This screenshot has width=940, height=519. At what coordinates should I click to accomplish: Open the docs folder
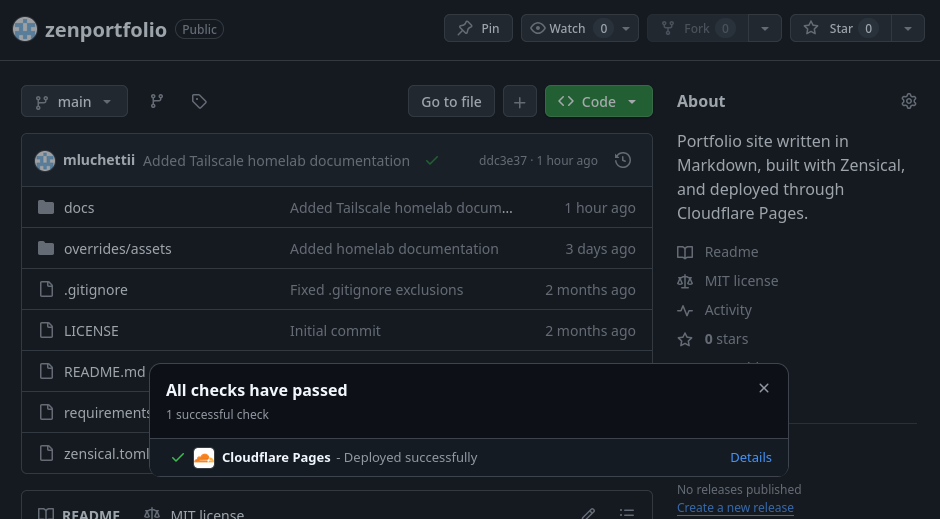[79, 208]
